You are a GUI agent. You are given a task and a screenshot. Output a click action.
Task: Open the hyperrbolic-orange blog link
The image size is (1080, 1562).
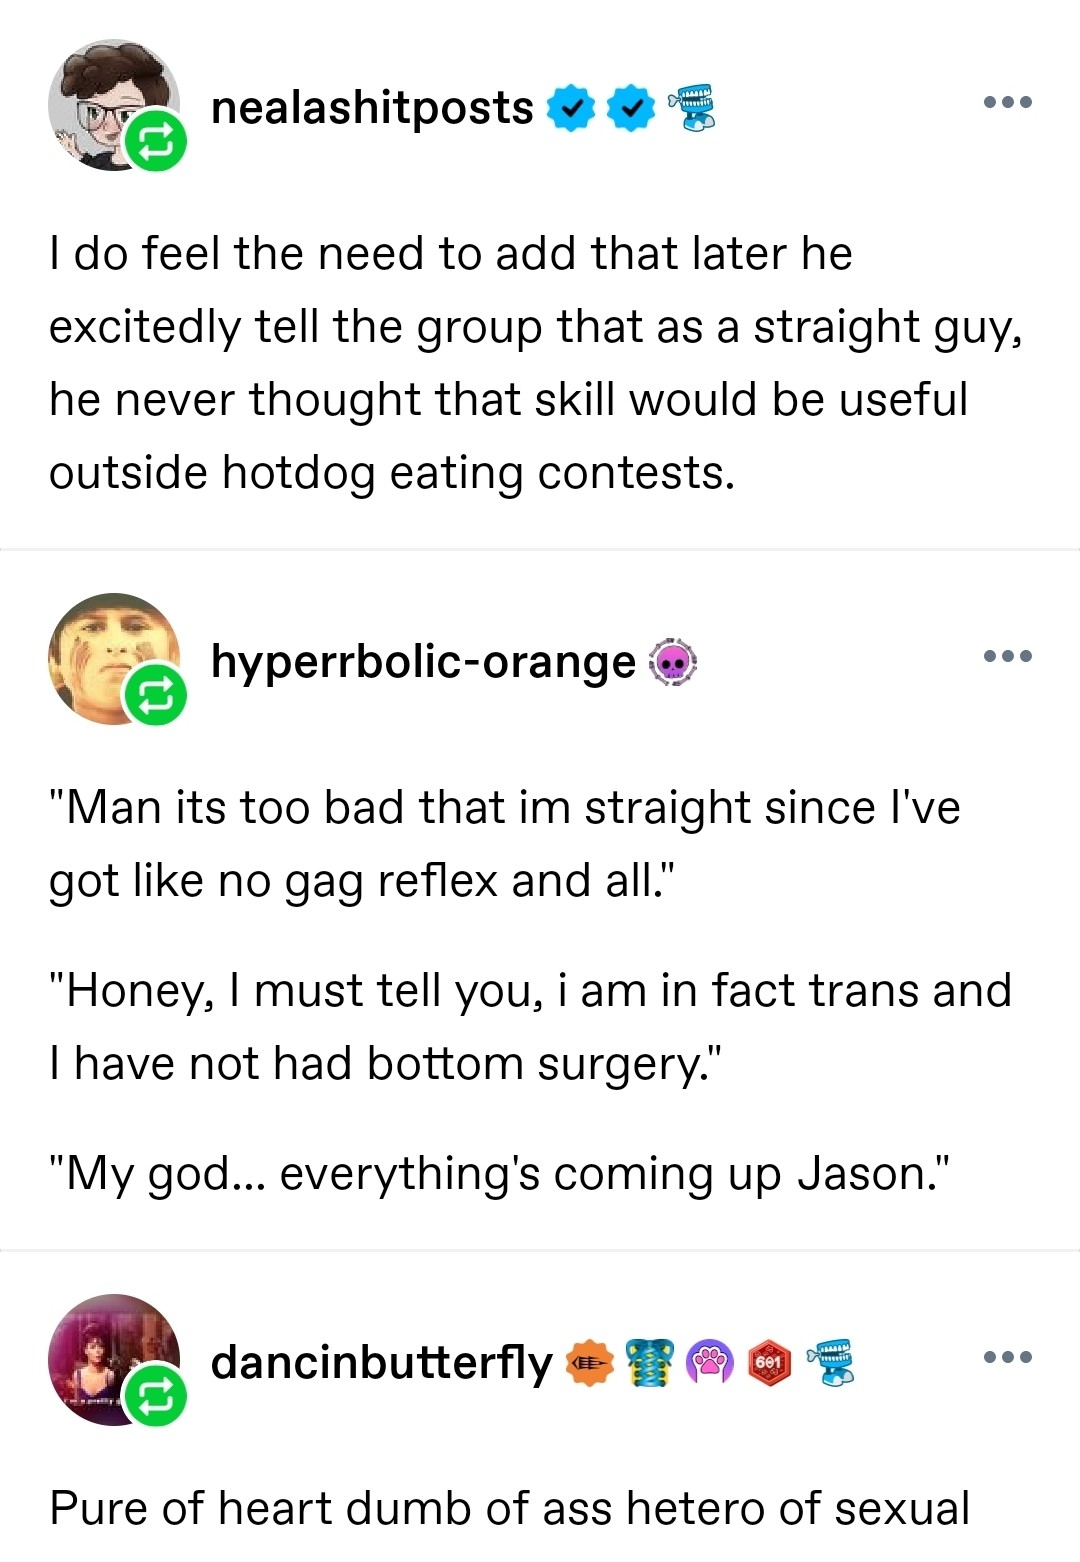click(x=423, y=662)
